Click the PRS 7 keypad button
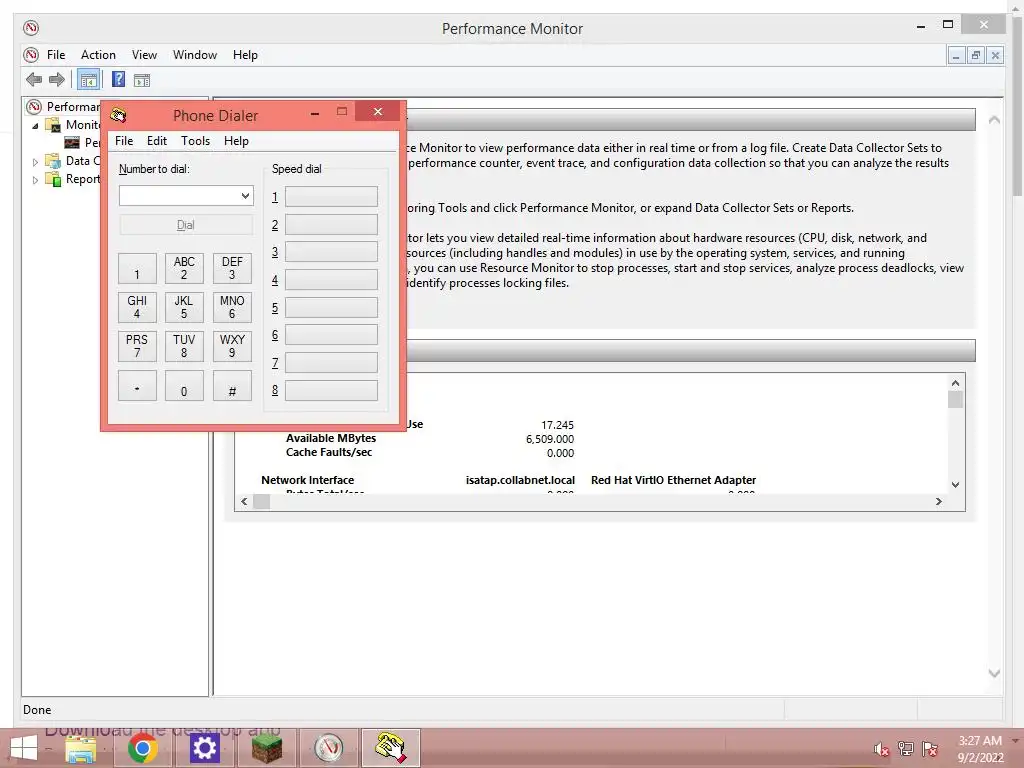 (137, 347)
